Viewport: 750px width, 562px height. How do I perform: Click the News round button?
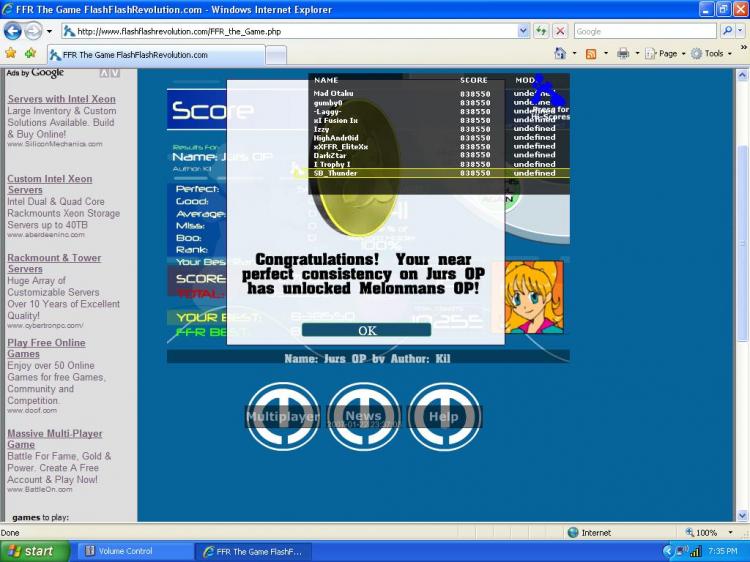pyautogui.click(x=364, y=417)
